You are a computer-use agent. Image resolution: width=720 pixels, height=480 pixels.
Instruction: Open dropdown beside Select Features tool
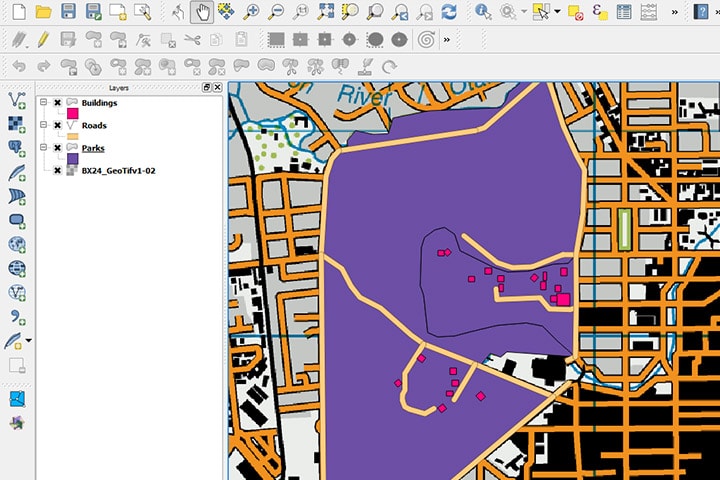coord(557,11)
